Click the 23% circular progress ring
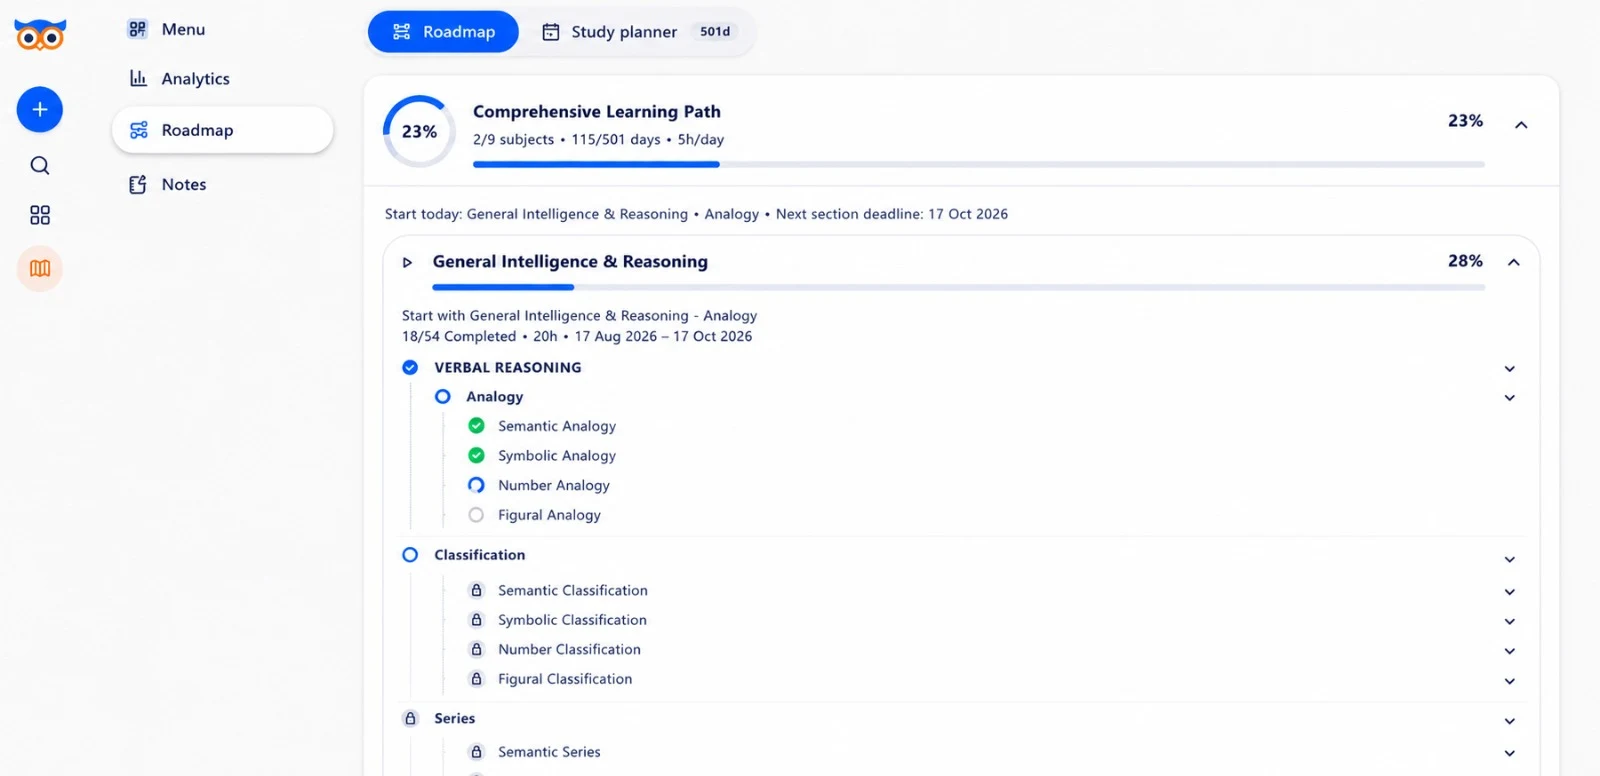1600x776 pixels. pyautogui.click(x=420, y=131)
